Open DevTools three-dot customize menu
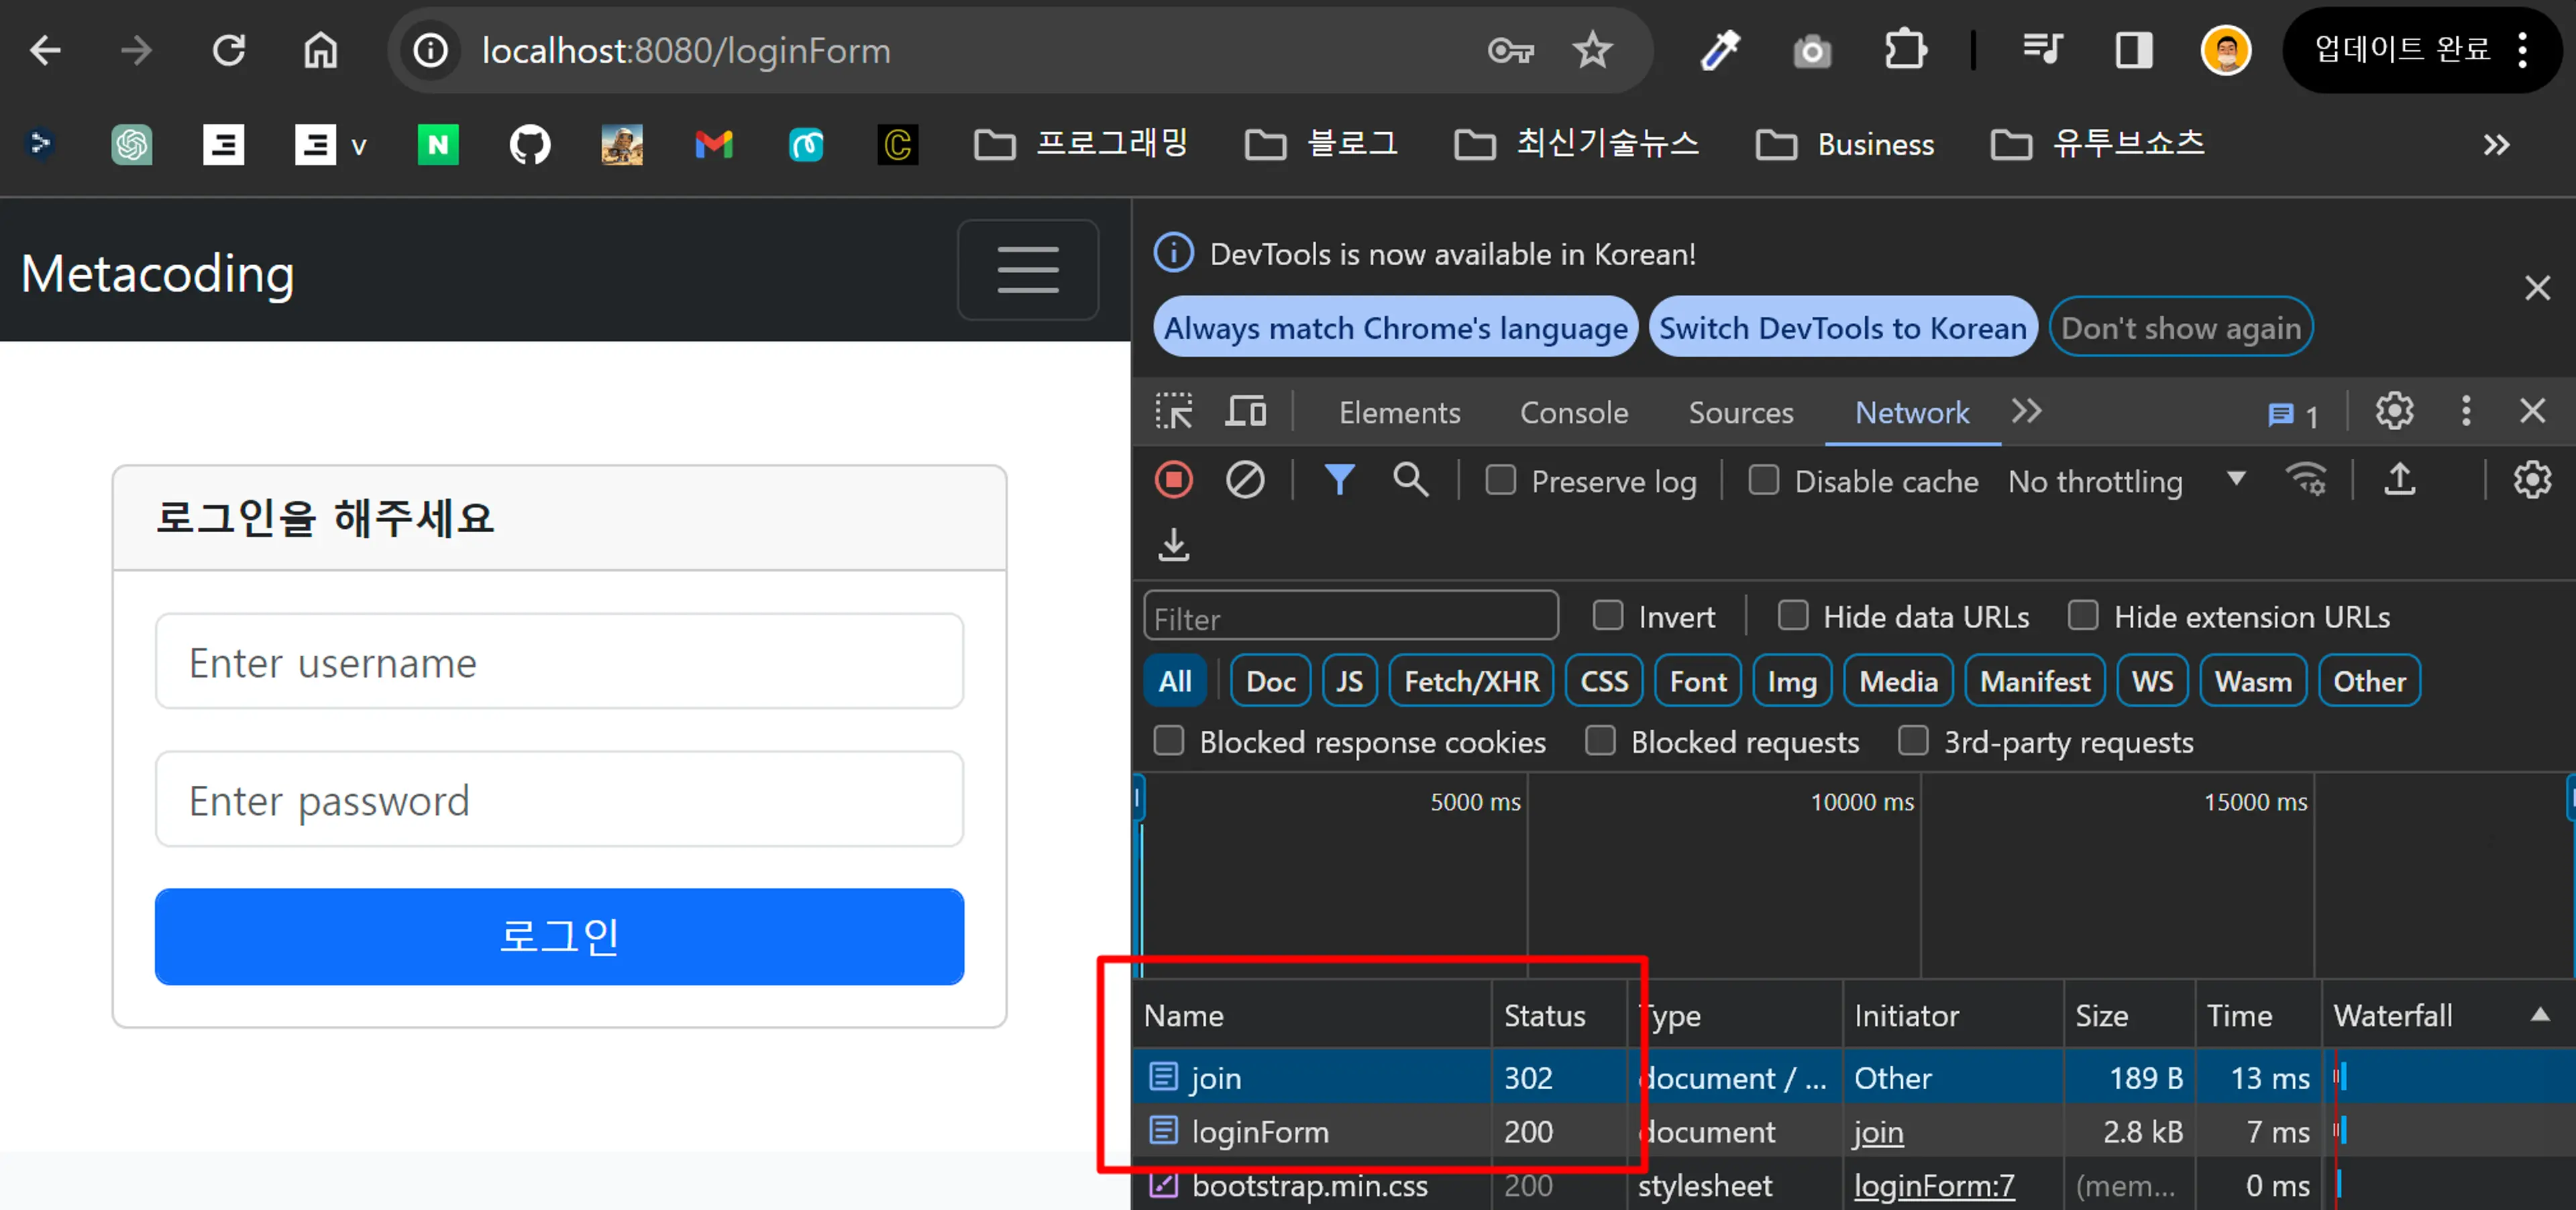2576x1210 pixels. (2466, 411)
